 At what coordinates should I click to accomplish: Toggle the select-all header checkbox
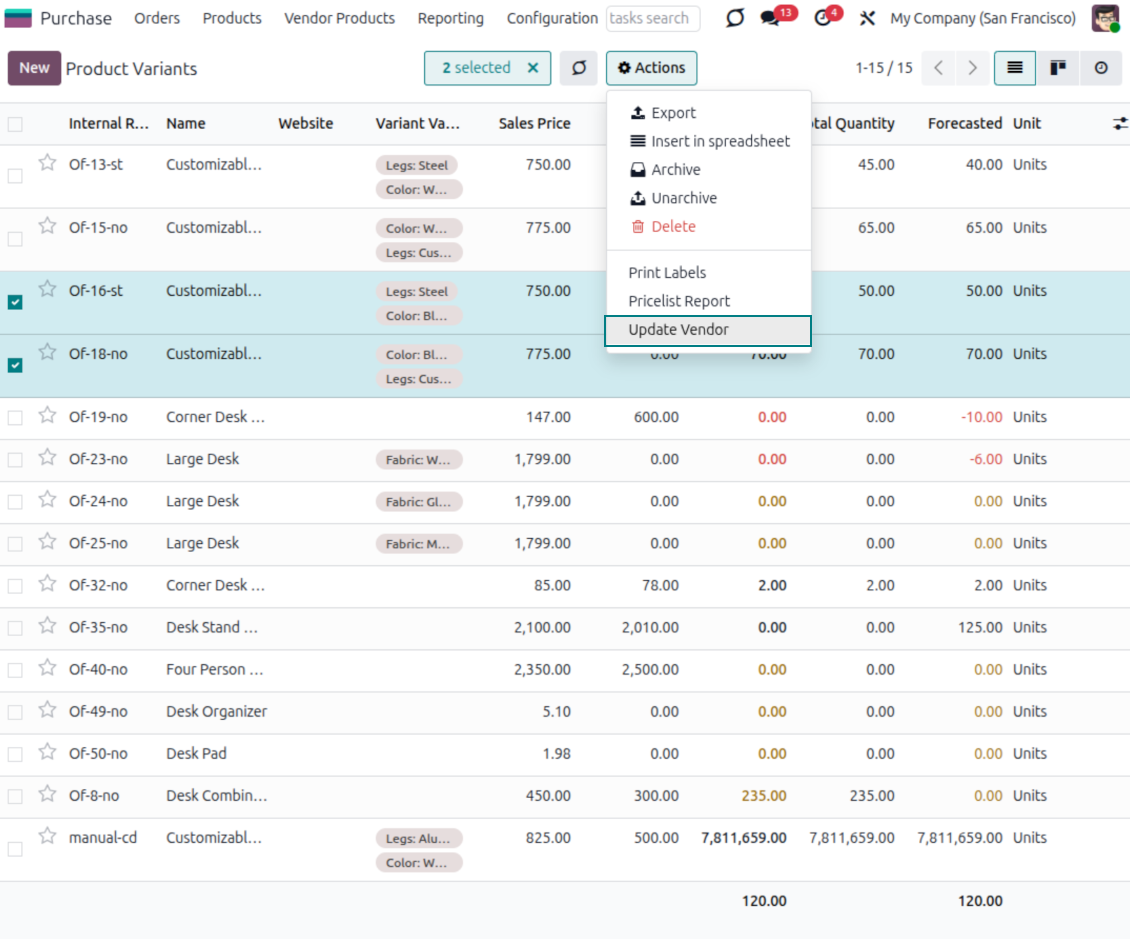pos(15,124)
